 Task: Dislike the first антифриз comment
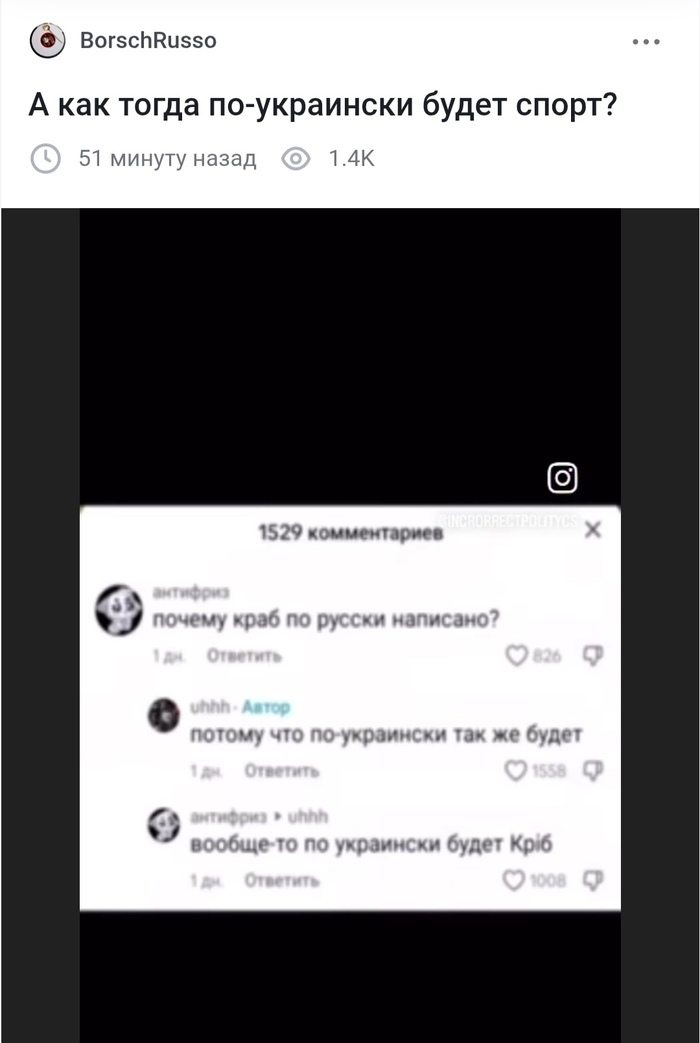click(x=593, y=656)
